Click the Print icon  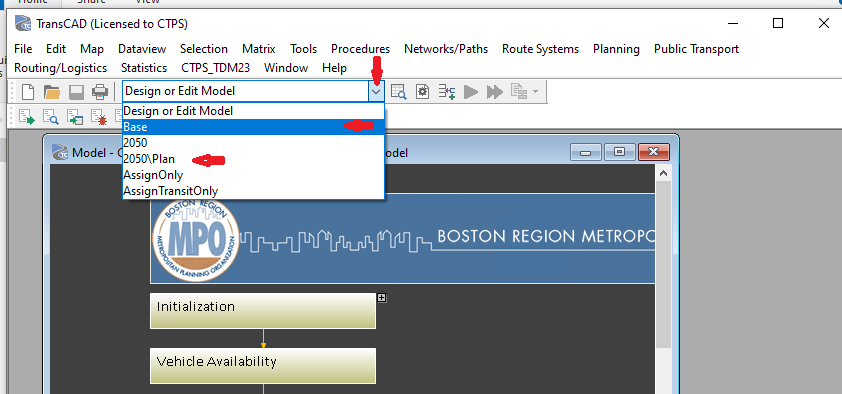(x=100, y=92)
